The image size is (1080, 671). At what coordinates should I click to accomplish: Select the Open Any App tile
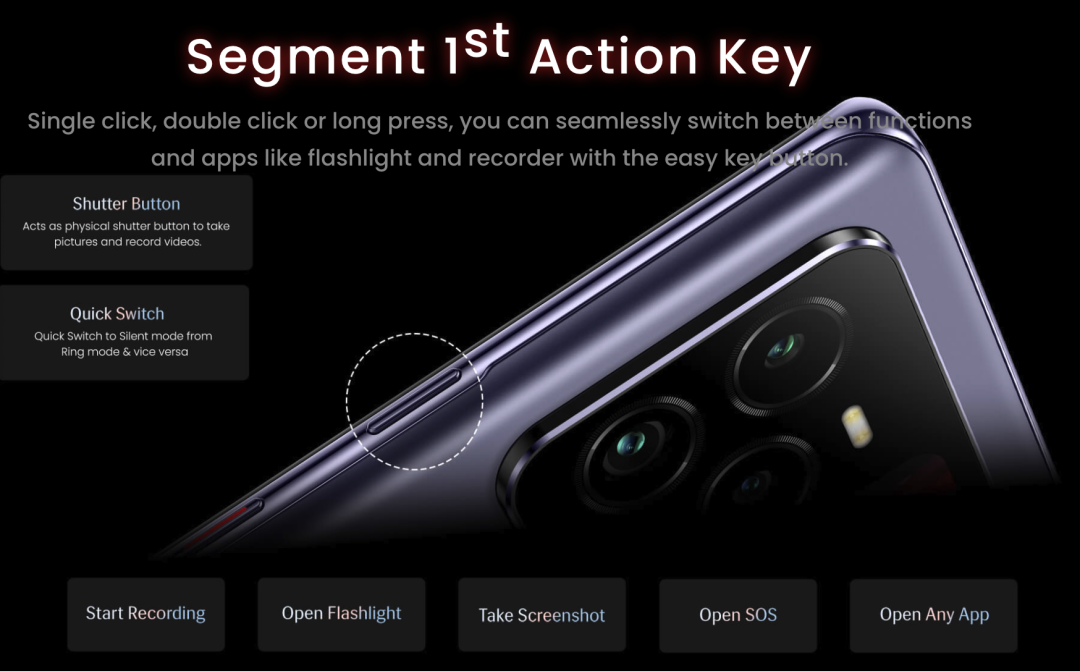(x=933, y=615)
